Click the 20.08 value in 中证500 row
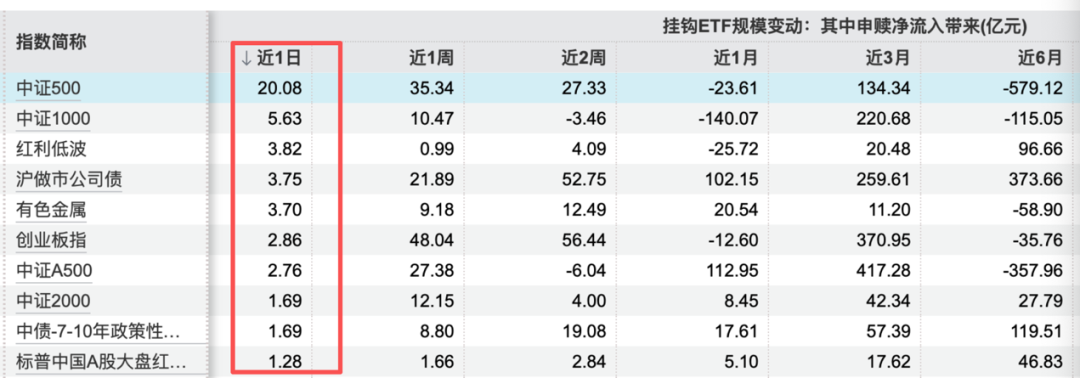 pyautogui.click(x=282, y=89)
